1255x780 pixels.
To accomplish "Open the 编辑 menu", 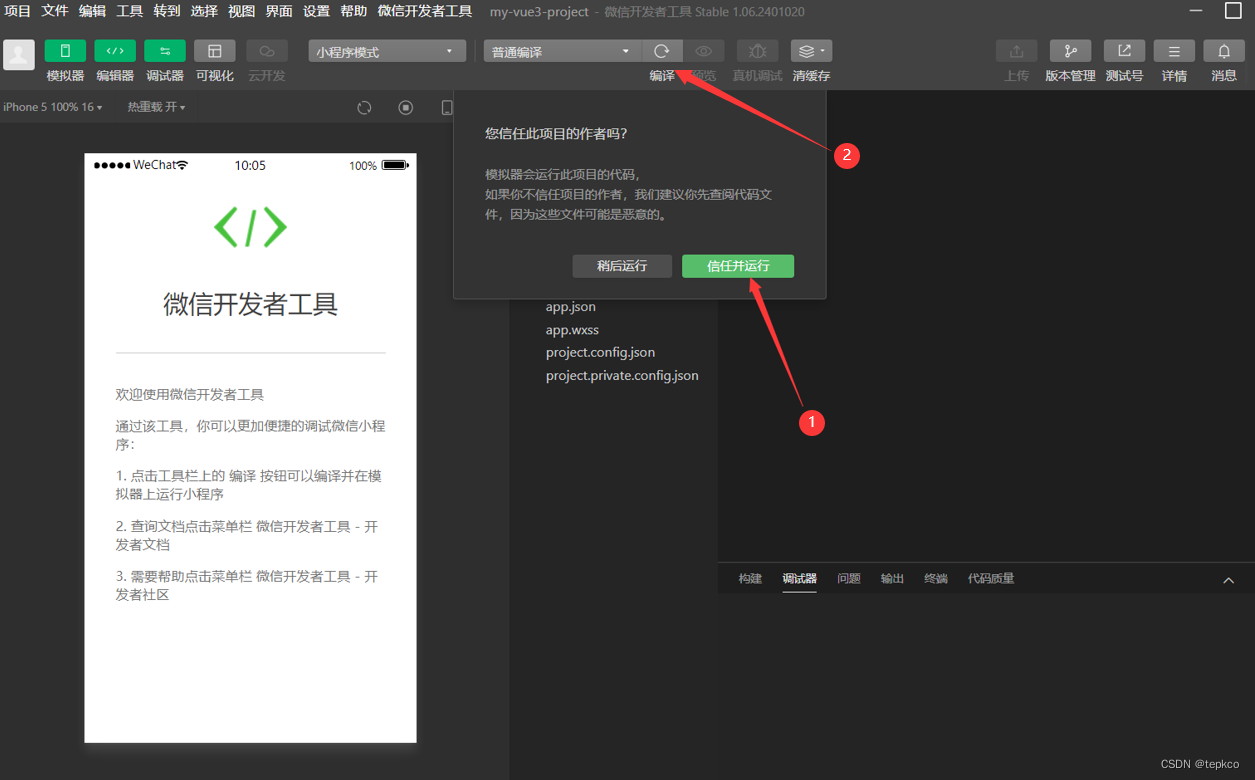I will (92, 11).
